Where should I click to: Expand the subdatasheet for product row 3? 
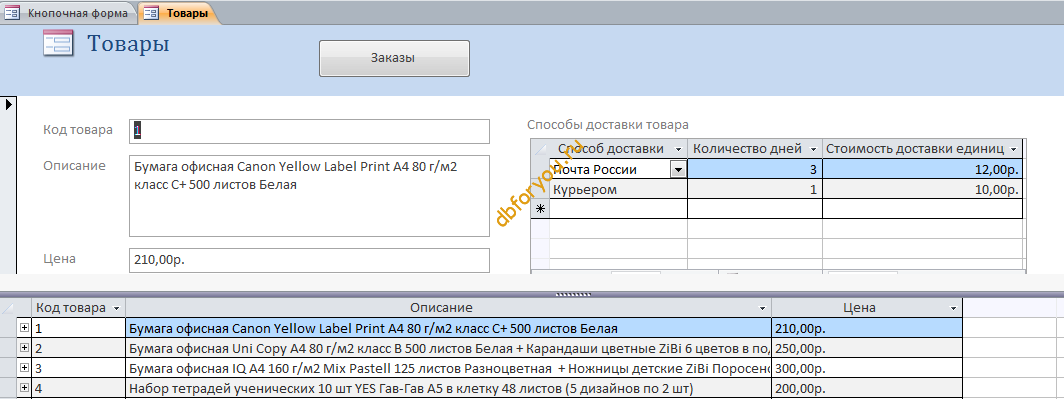point(24,368)
